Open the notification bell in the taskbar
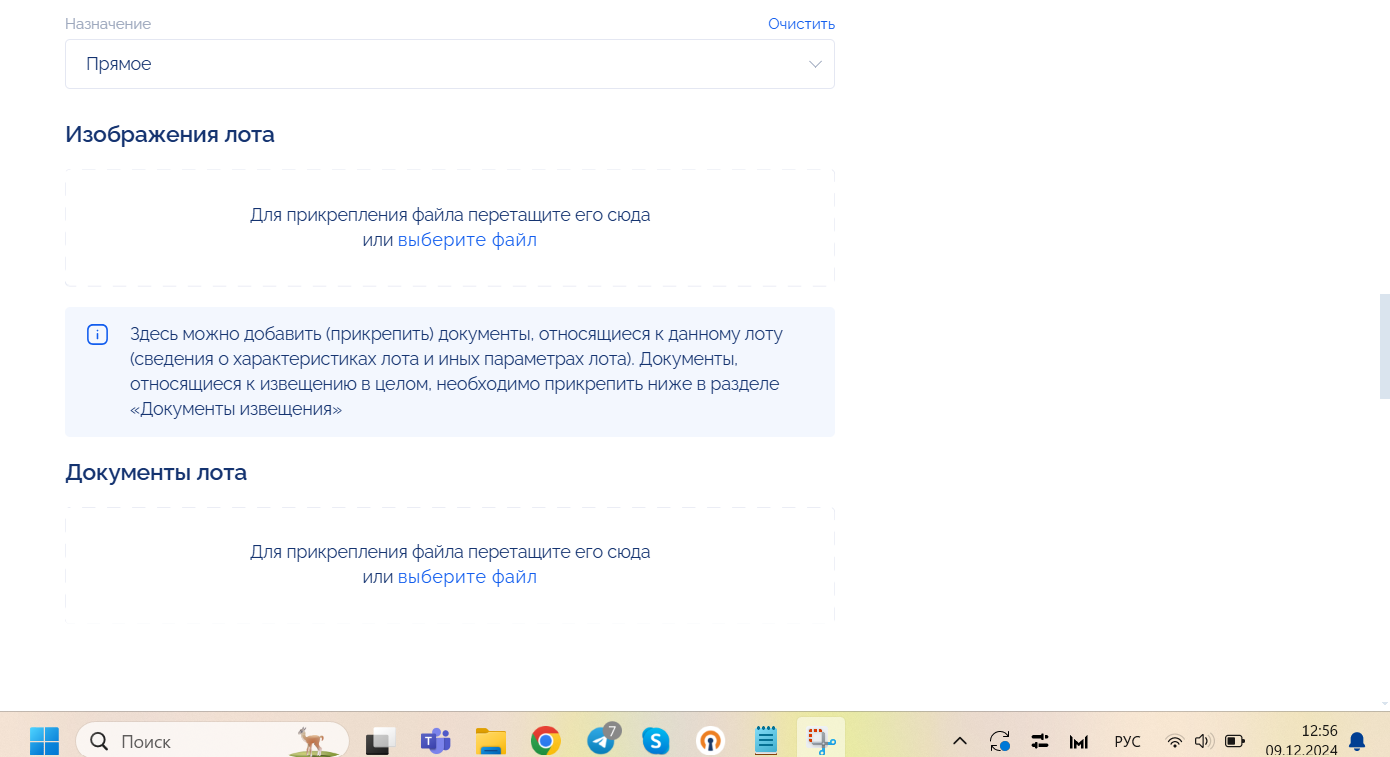 [x=1357, y=741]
